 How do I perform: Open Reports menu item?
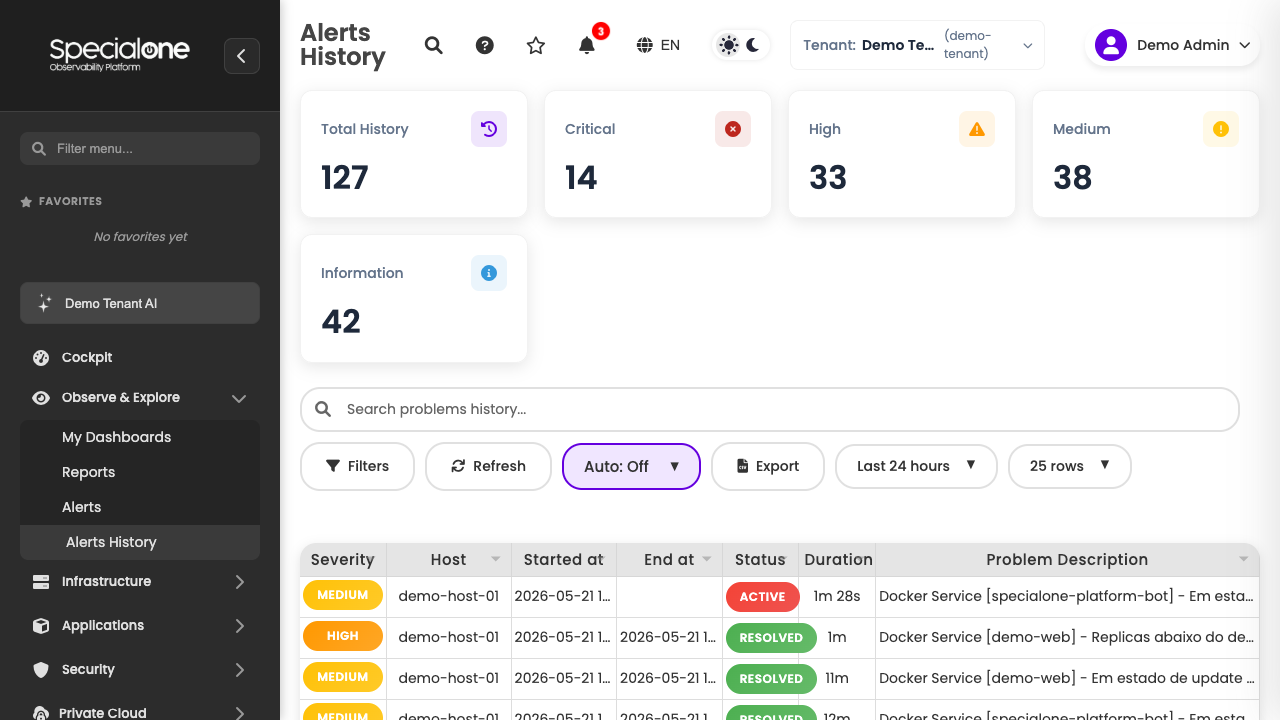88,472
